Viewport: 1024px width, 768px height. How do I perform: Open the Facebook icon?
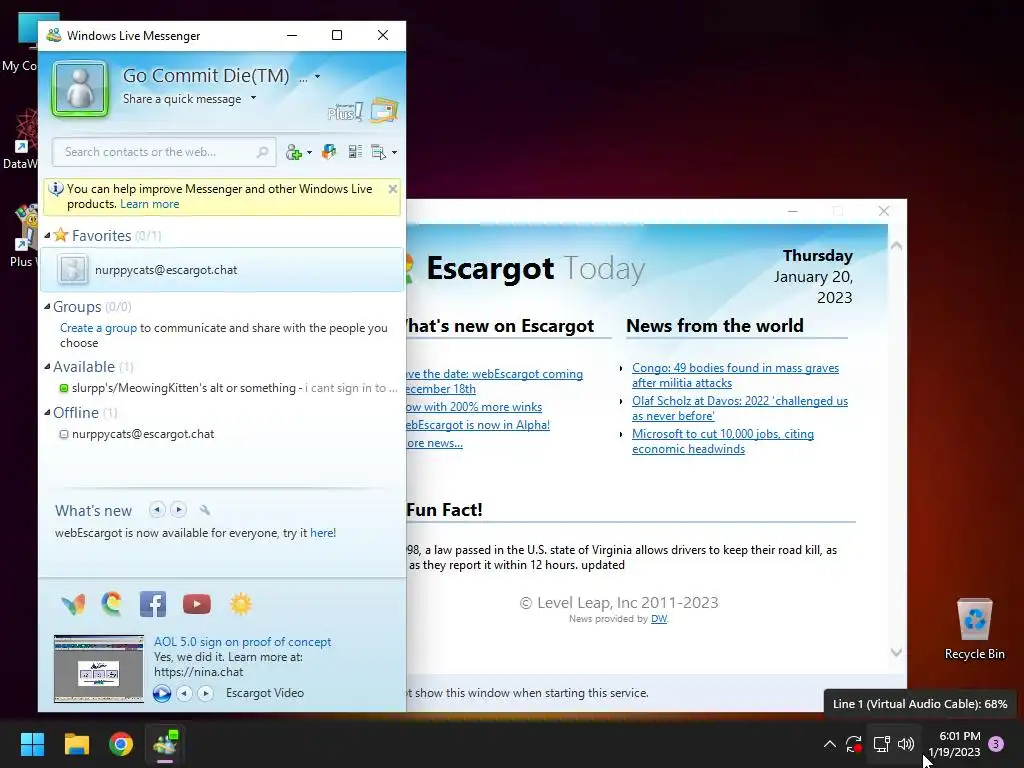pos(153,604)
